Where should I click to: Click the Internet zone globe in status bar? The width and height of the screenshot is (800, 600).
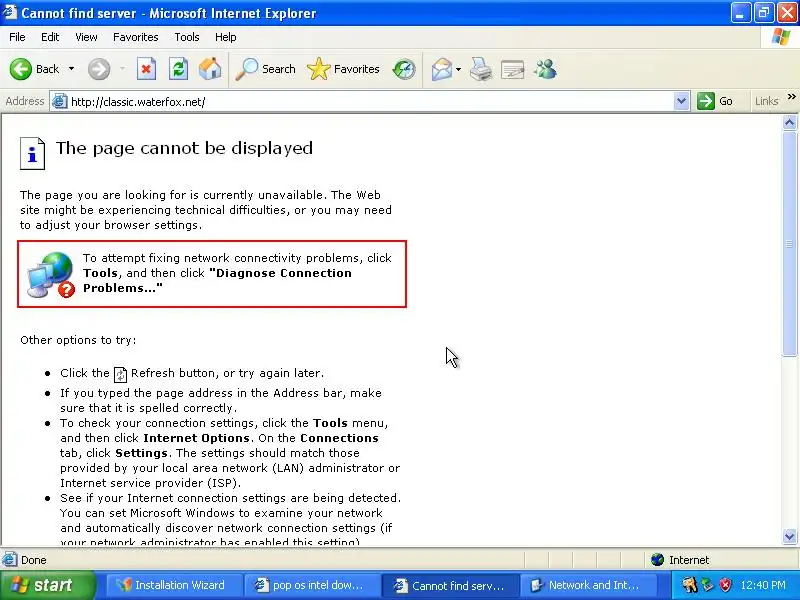pos(658,560)
